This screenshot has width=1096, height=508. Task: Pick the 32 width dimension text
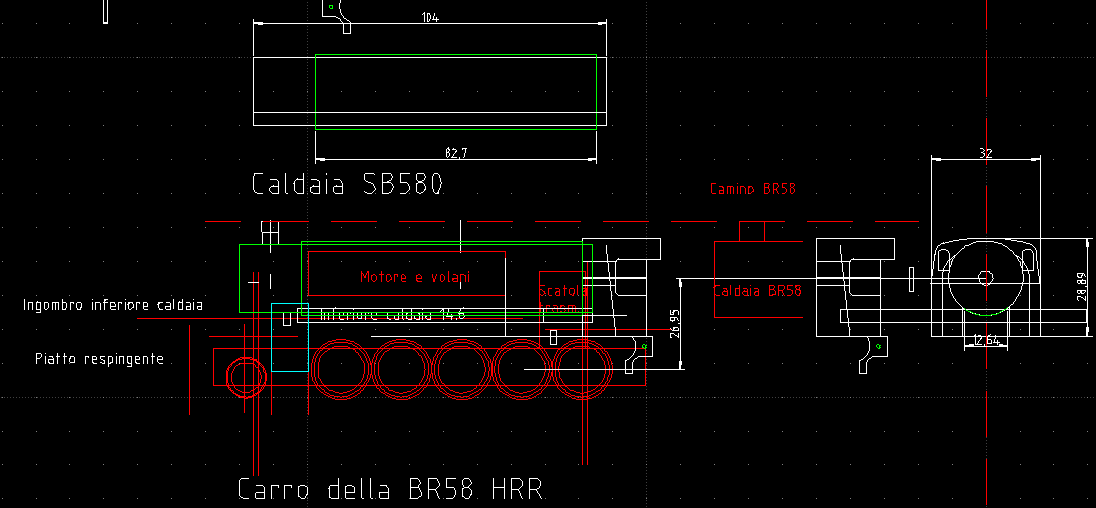click(986, 153)
